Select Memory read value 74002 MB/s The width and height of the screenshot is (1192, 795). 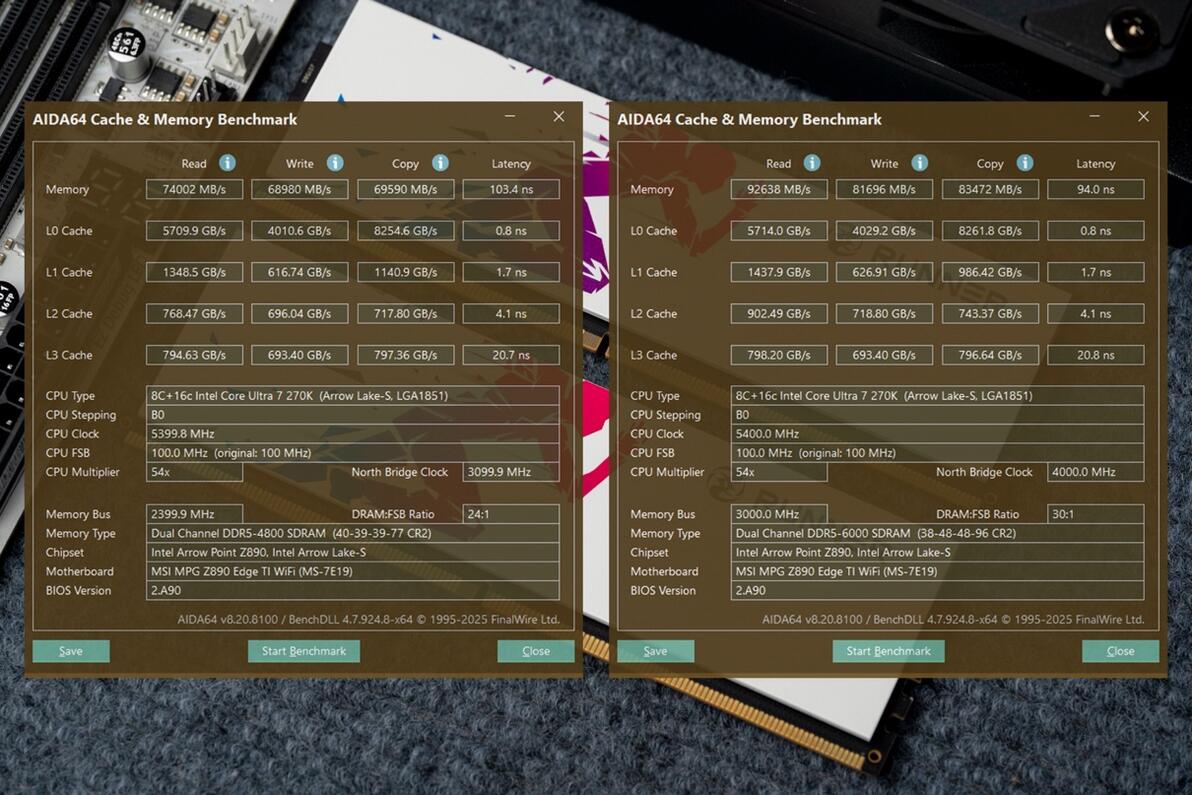[195, 189]
